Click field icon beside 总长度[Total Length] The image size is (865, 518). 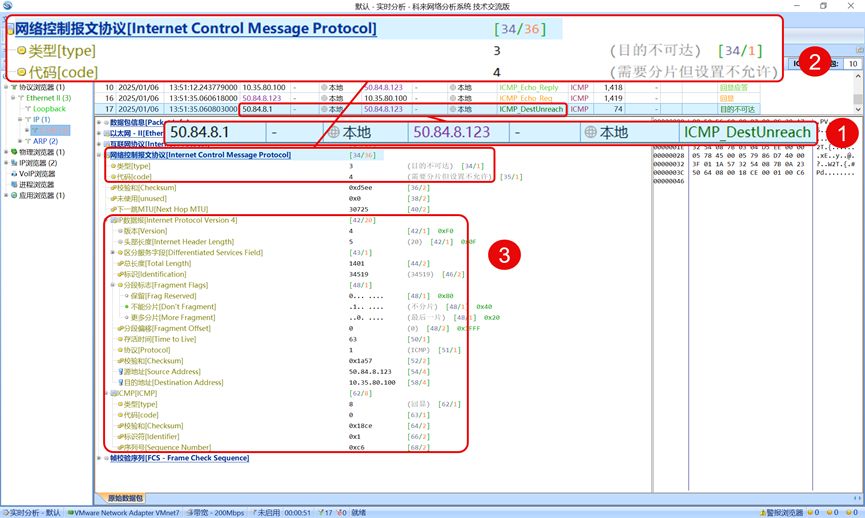click(x=120, y=264)
